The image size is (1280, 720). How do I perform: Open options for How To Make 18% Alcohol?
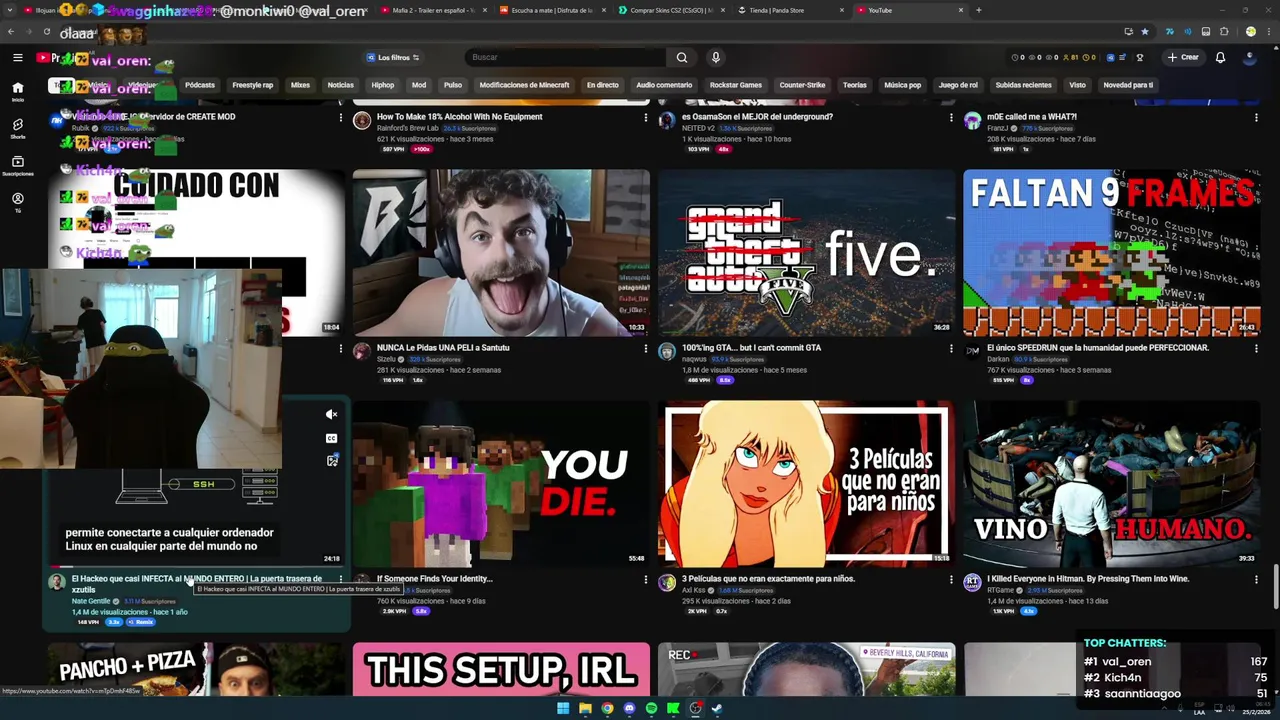point(645,118)
